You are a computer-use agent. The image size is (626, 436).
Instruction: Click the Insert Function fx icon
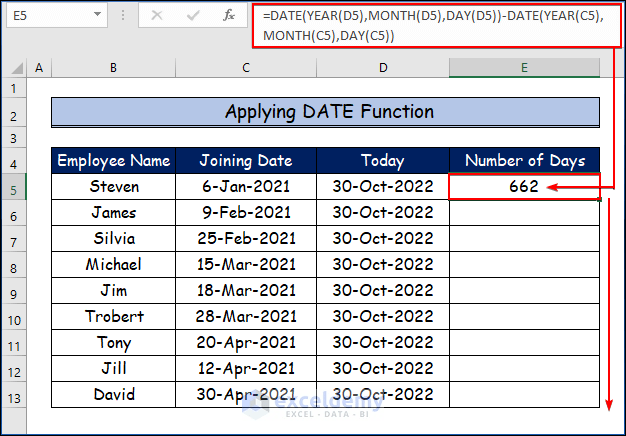(x=228, y=16)
